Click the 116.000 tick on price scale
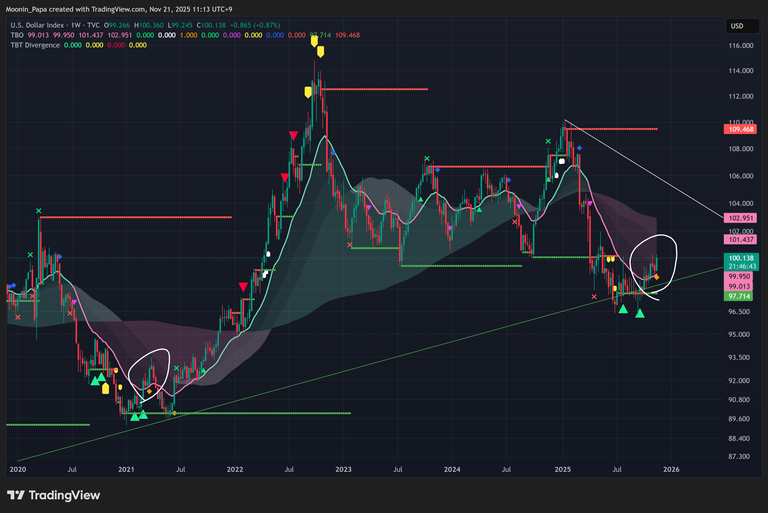 tap(740, 46)
